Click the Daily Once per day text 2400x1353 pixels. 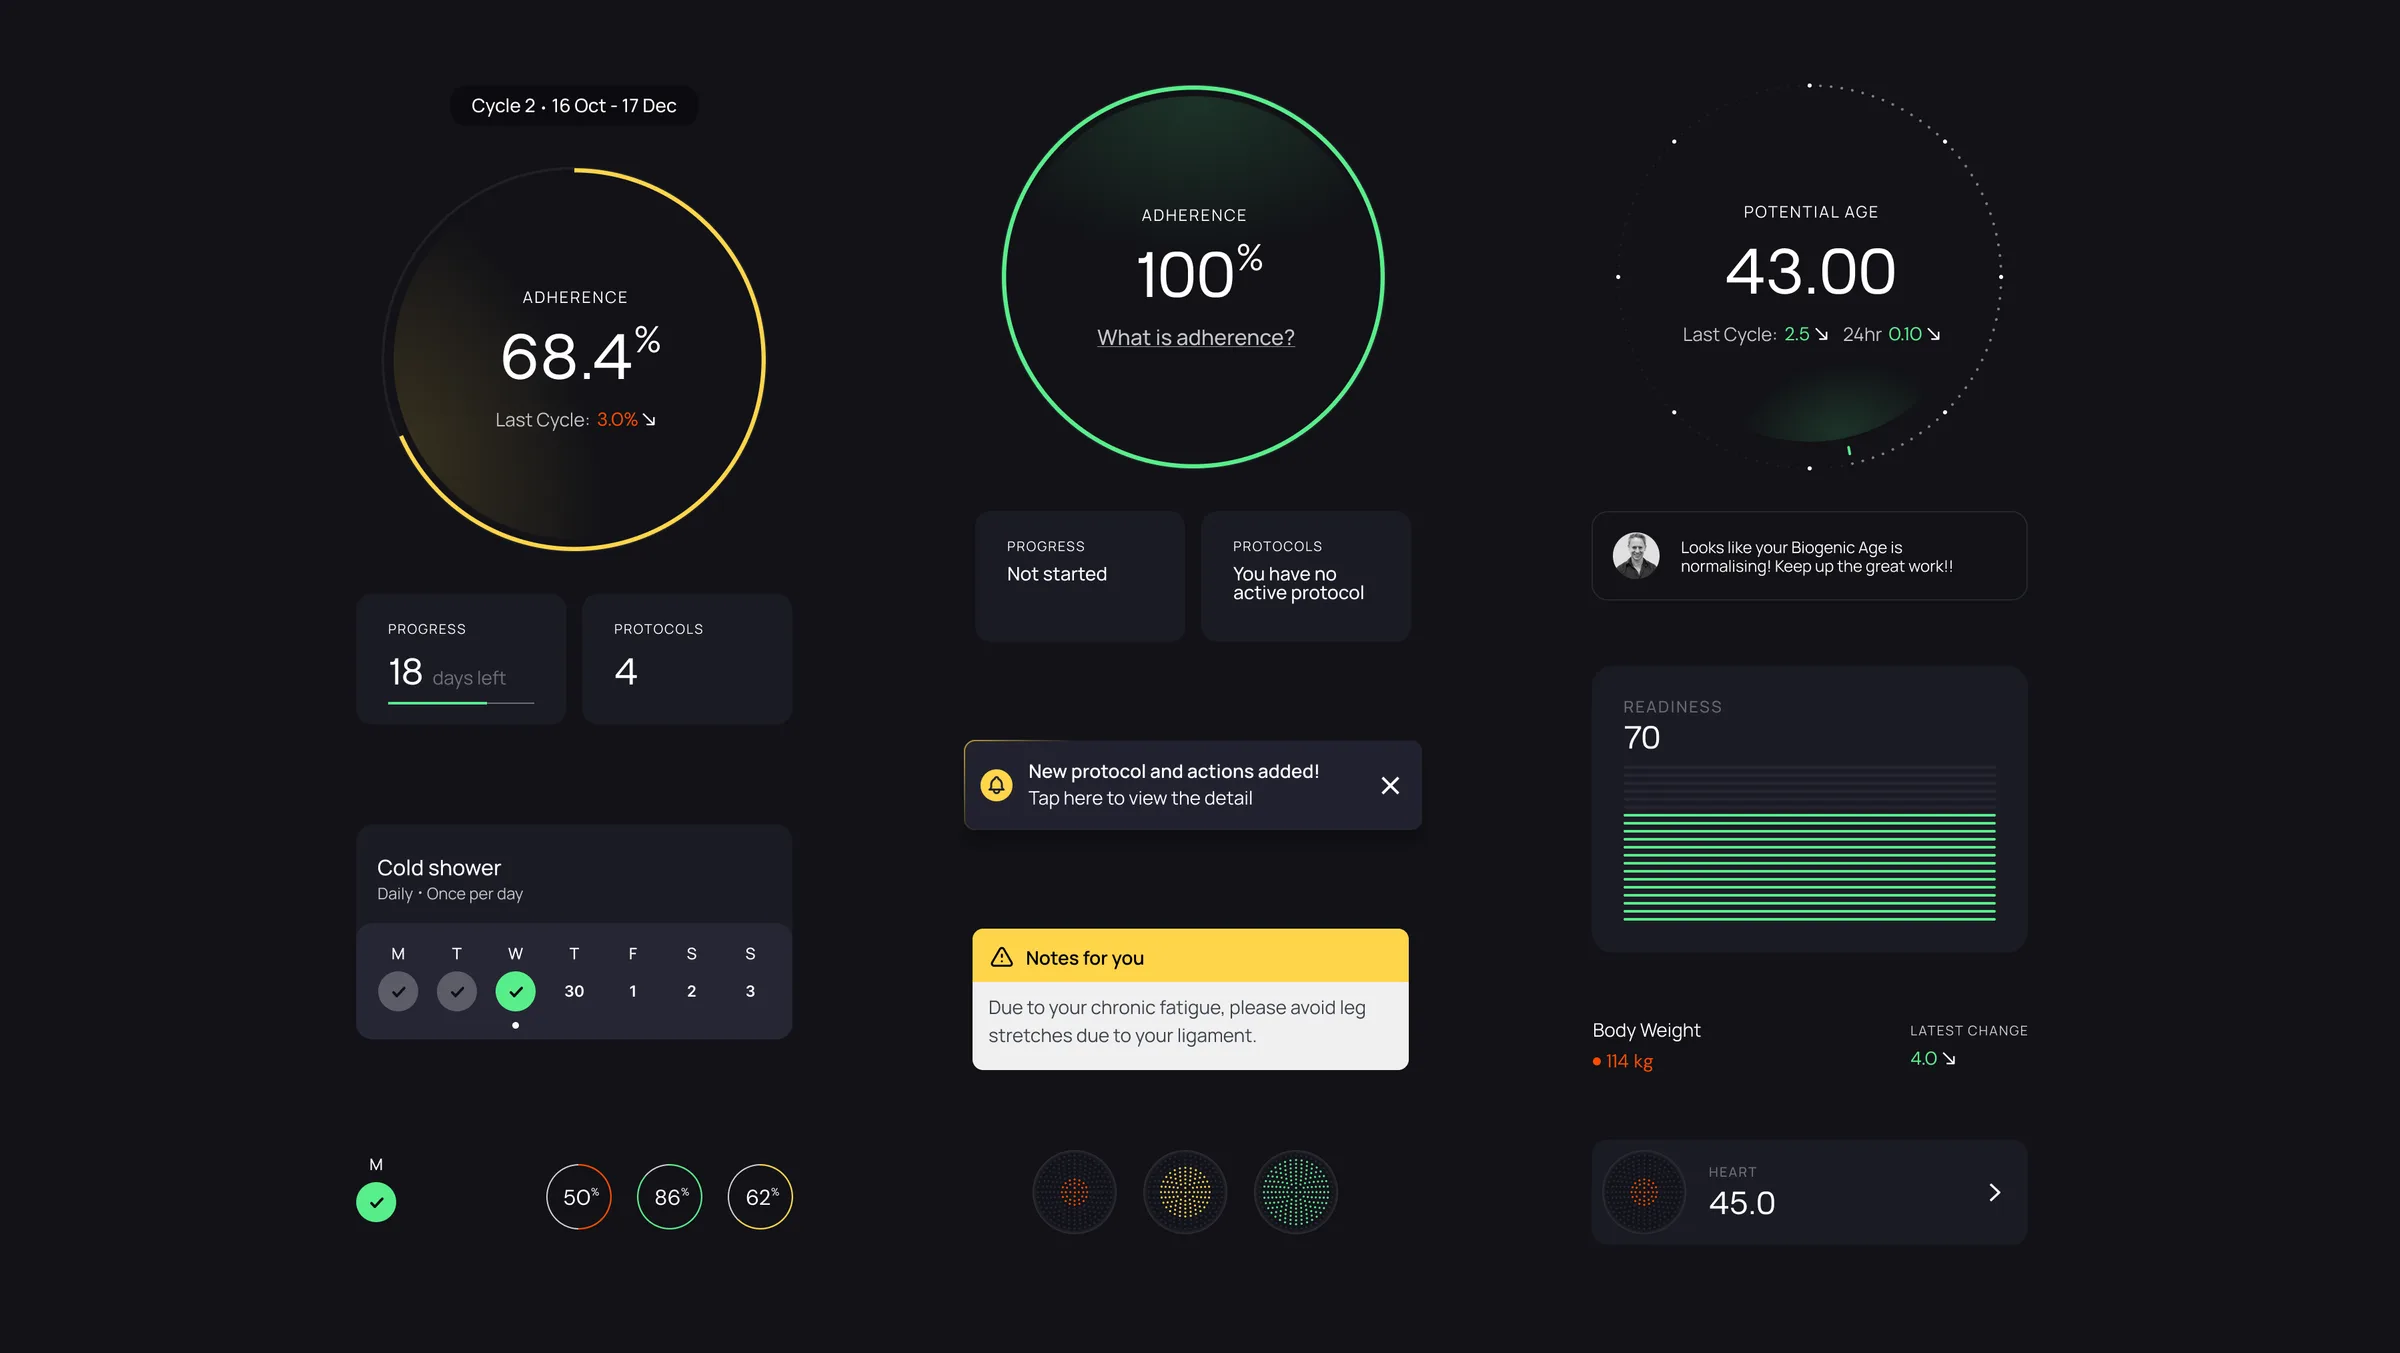pyautogui.click(x=450, y=894)
